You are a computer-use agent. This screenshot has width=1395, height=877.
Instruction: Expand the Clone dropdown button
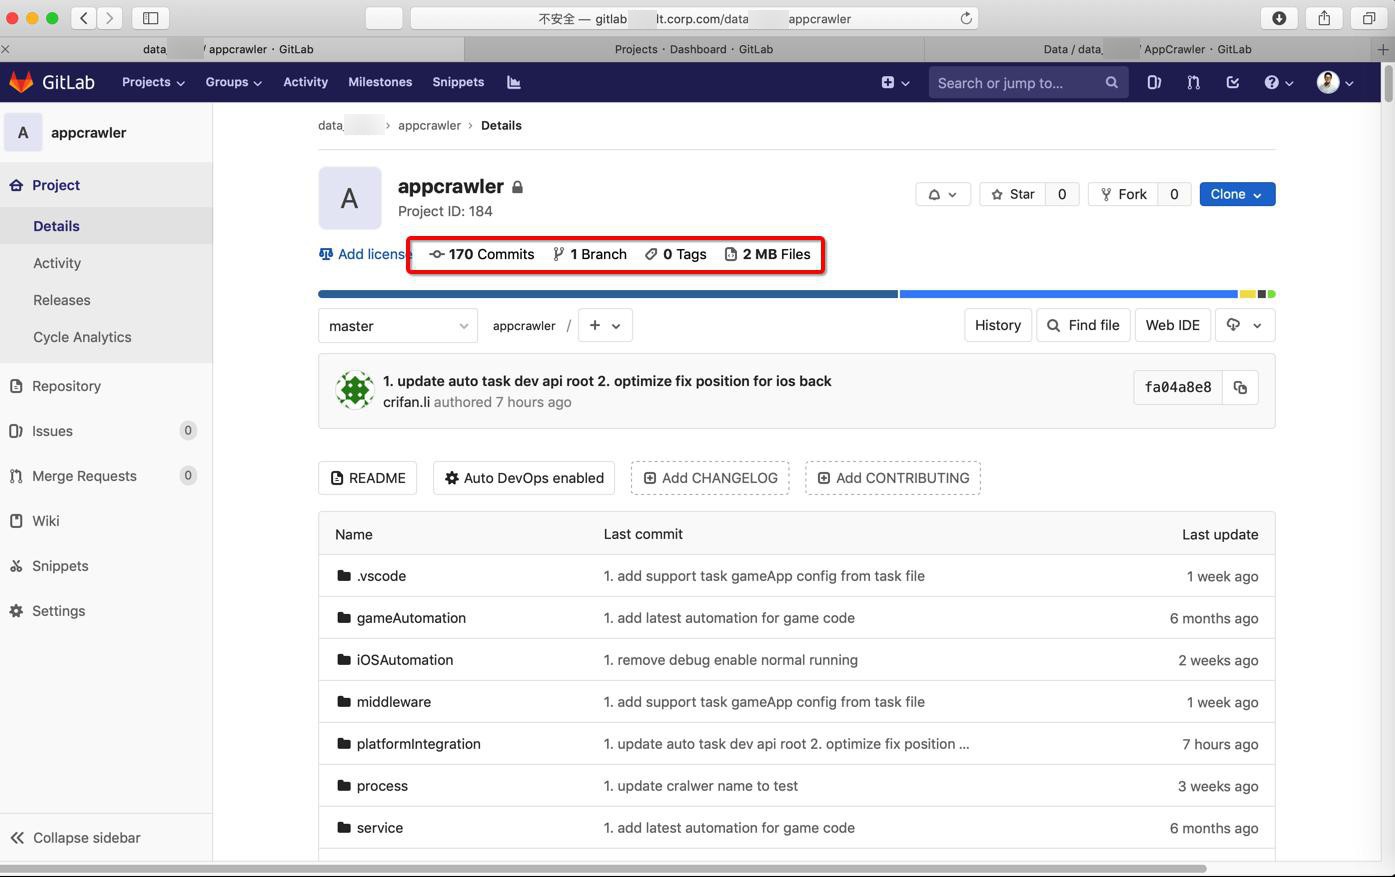[x=1237, y=194]
